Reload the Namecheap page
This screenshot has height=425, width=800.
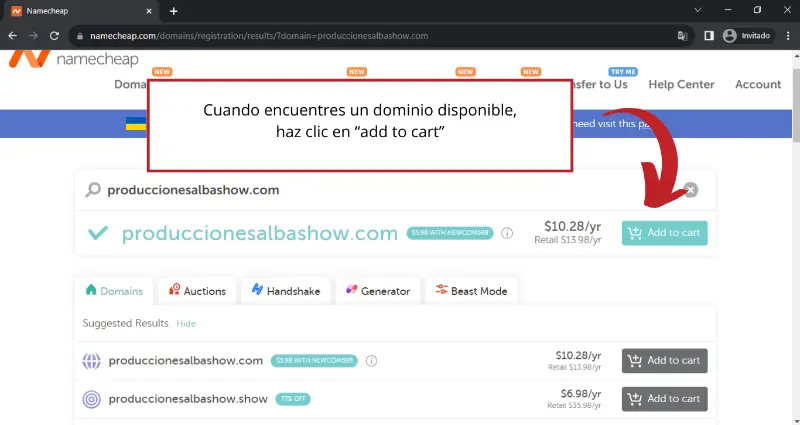pyautogui.click(x=54, y=36)
